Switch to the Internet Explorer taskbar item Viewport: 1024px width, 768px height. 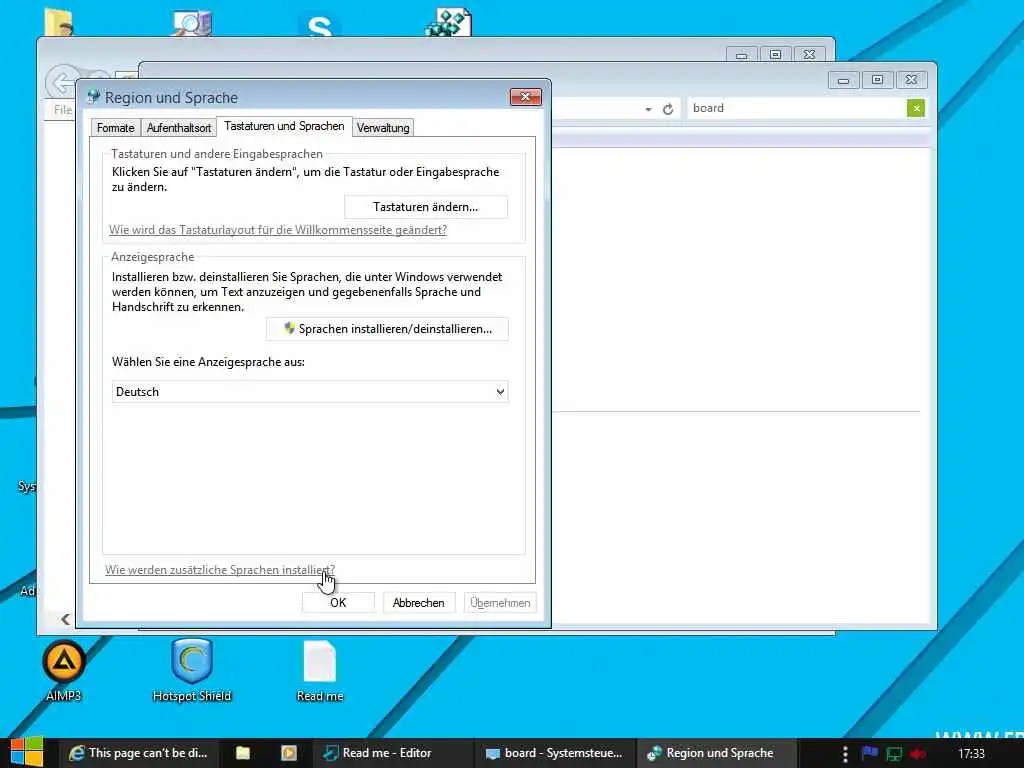tap(138, 753)
